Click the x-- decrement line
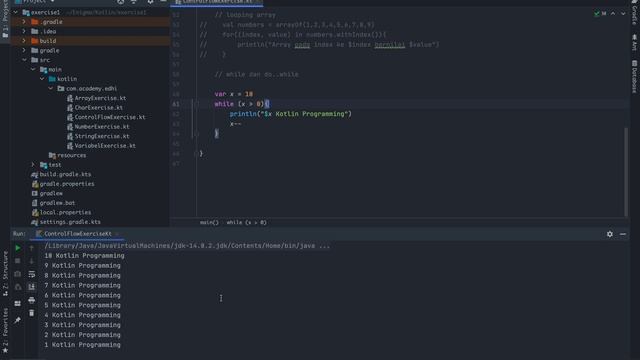 pos(235,124)
